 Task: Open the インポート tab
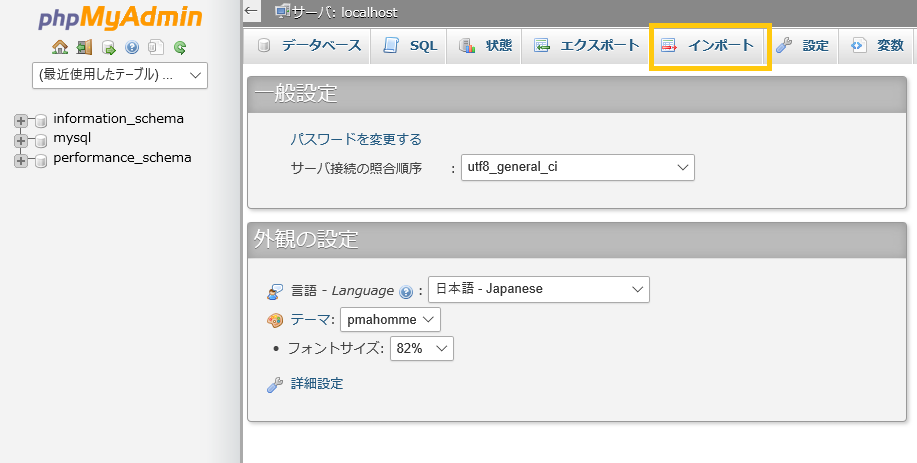pos(709,46)
